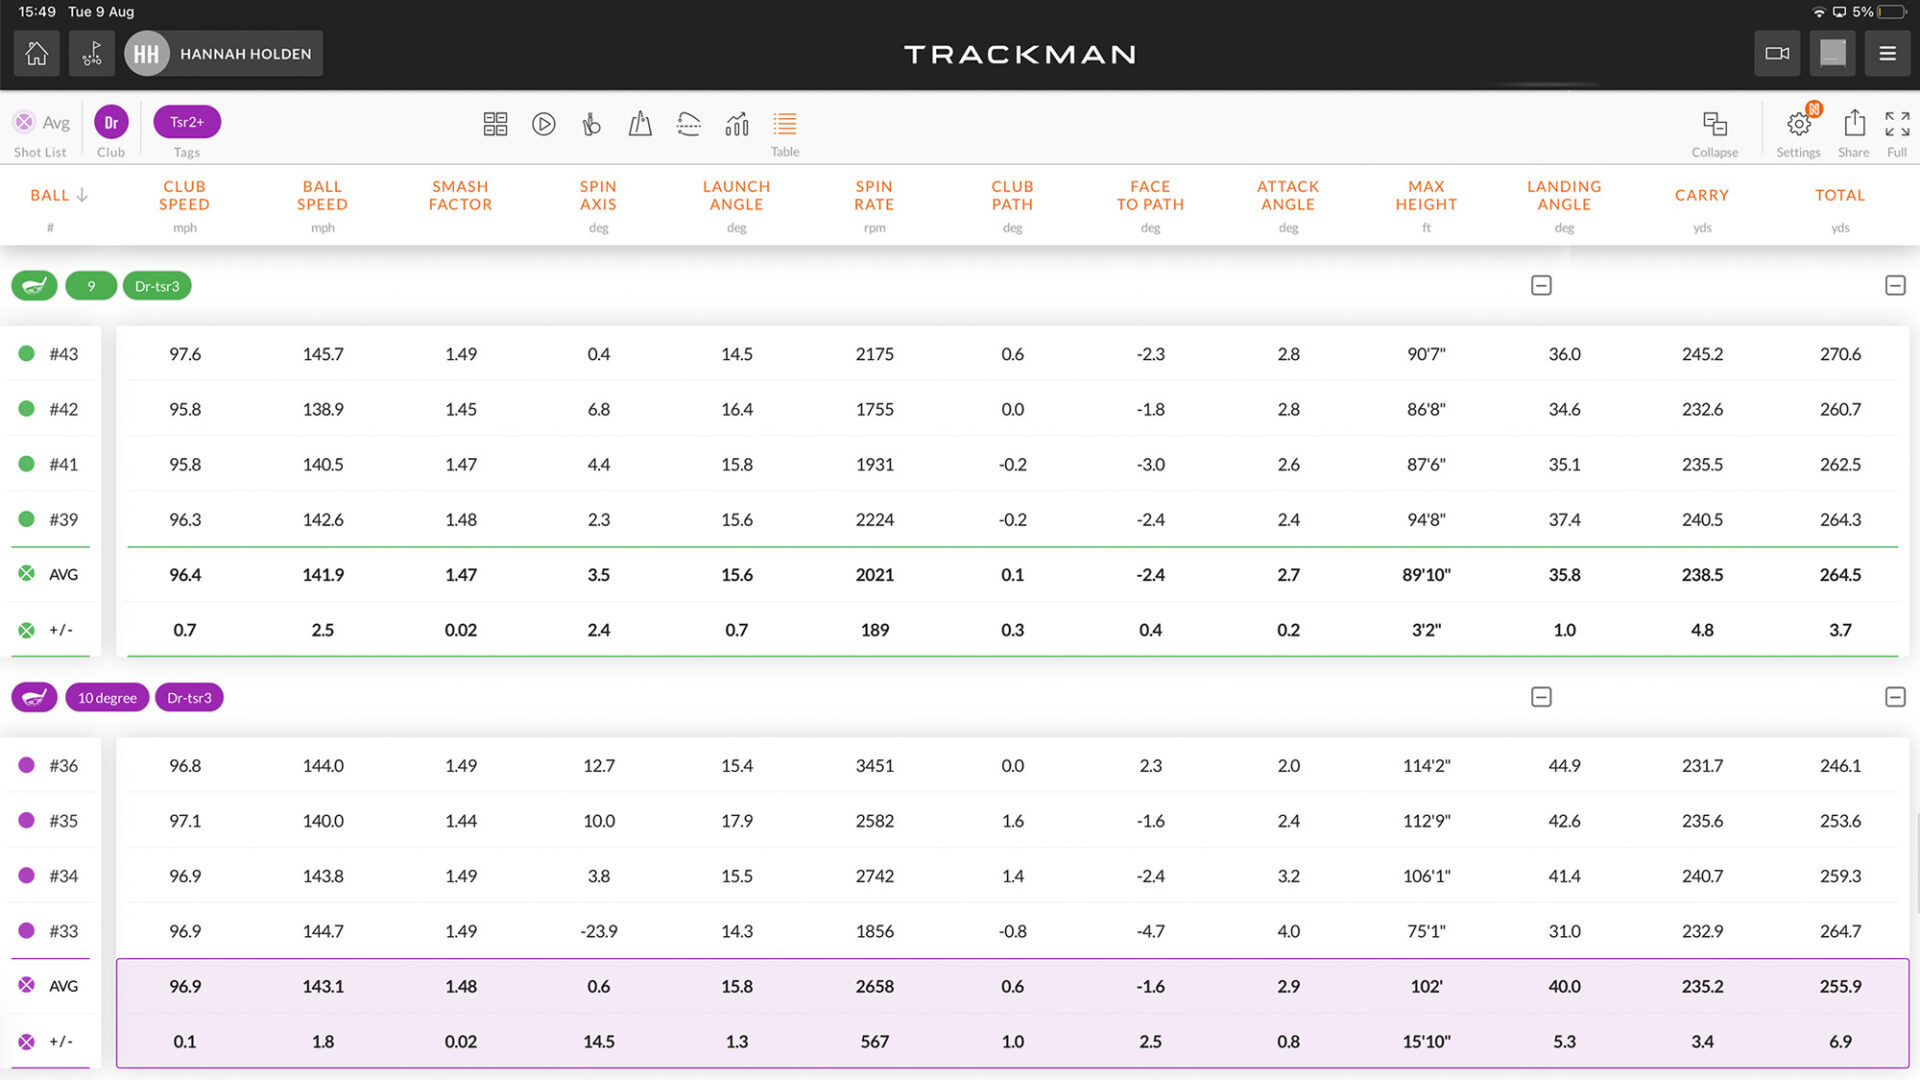1920x1080 pixels.
Task: Collapse the Dr-tsr3 9 club group
Action: coord(1541,285)
